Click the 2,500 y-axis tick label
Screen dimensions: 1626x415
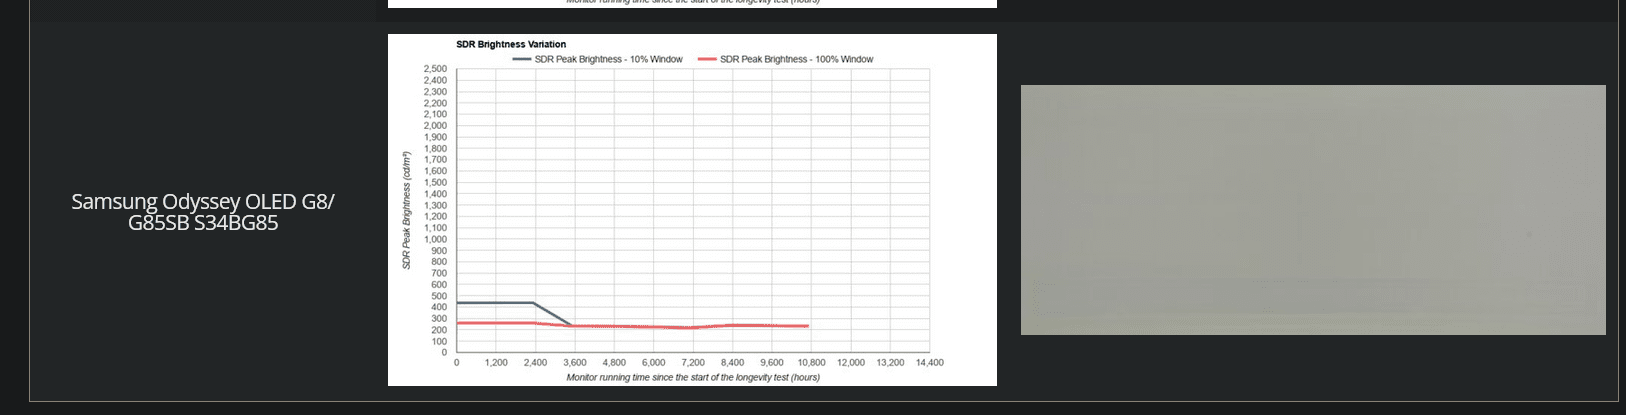[x=435, y=69]
